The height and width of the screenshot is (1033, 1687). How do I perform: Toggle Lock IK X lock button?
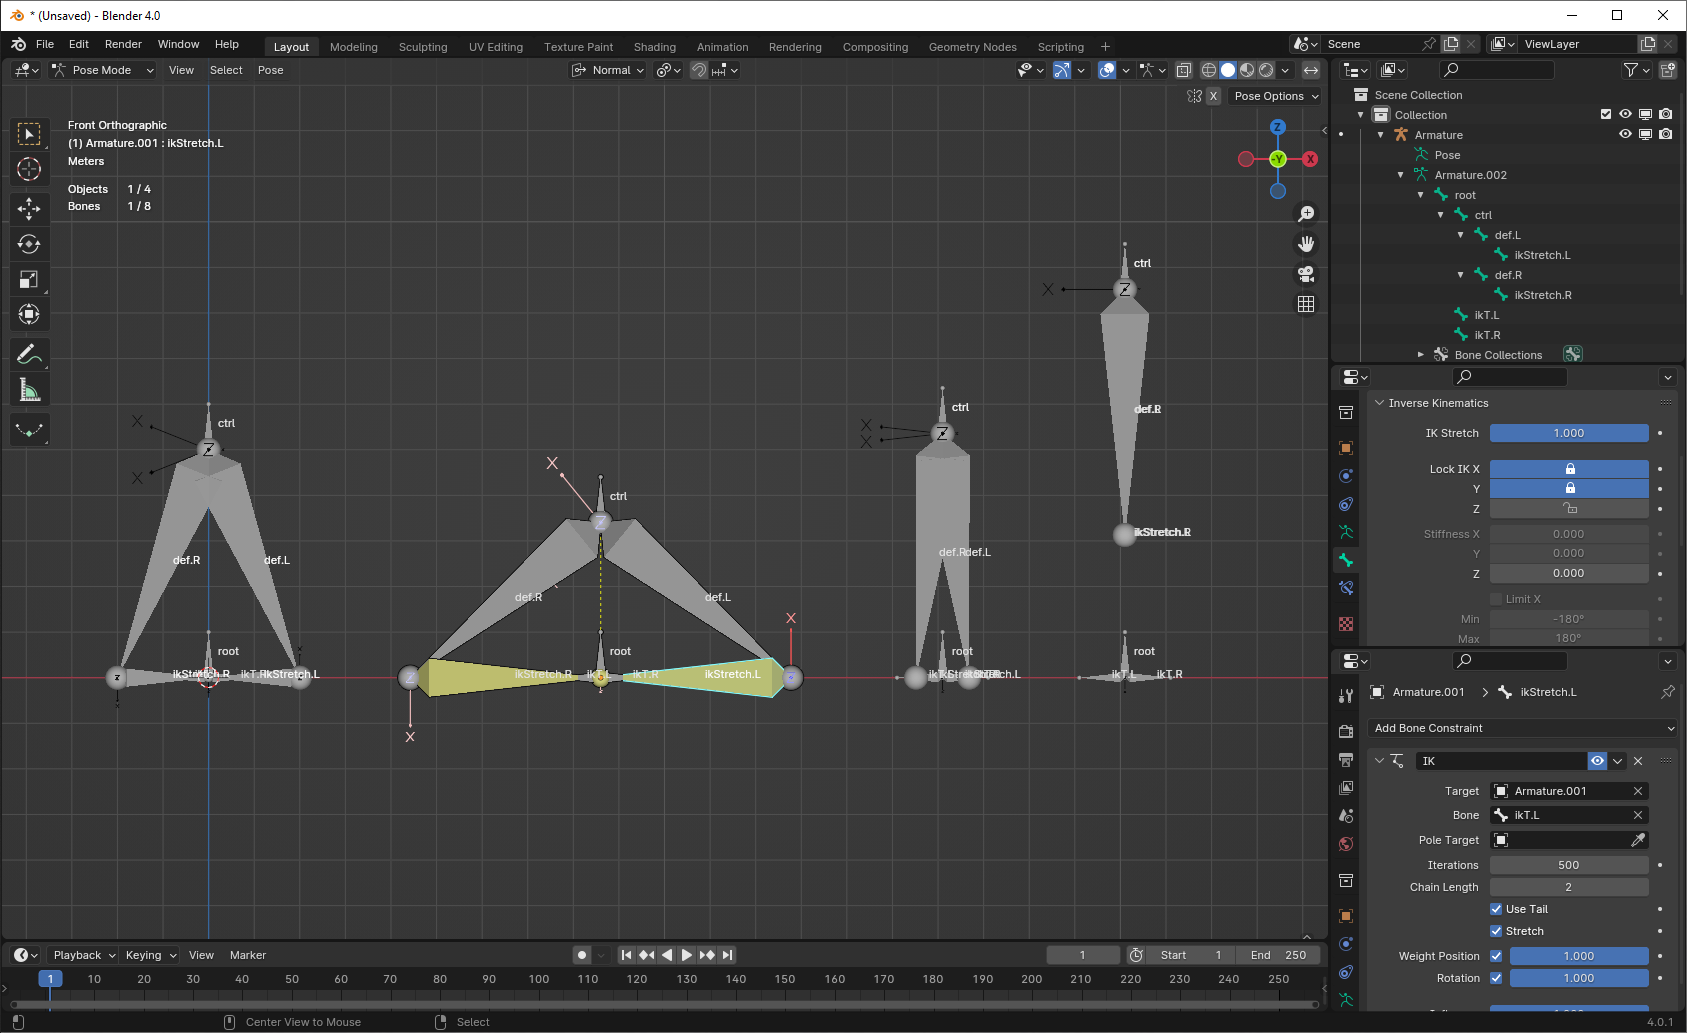pyautogui.click(x=1569, y=469)
